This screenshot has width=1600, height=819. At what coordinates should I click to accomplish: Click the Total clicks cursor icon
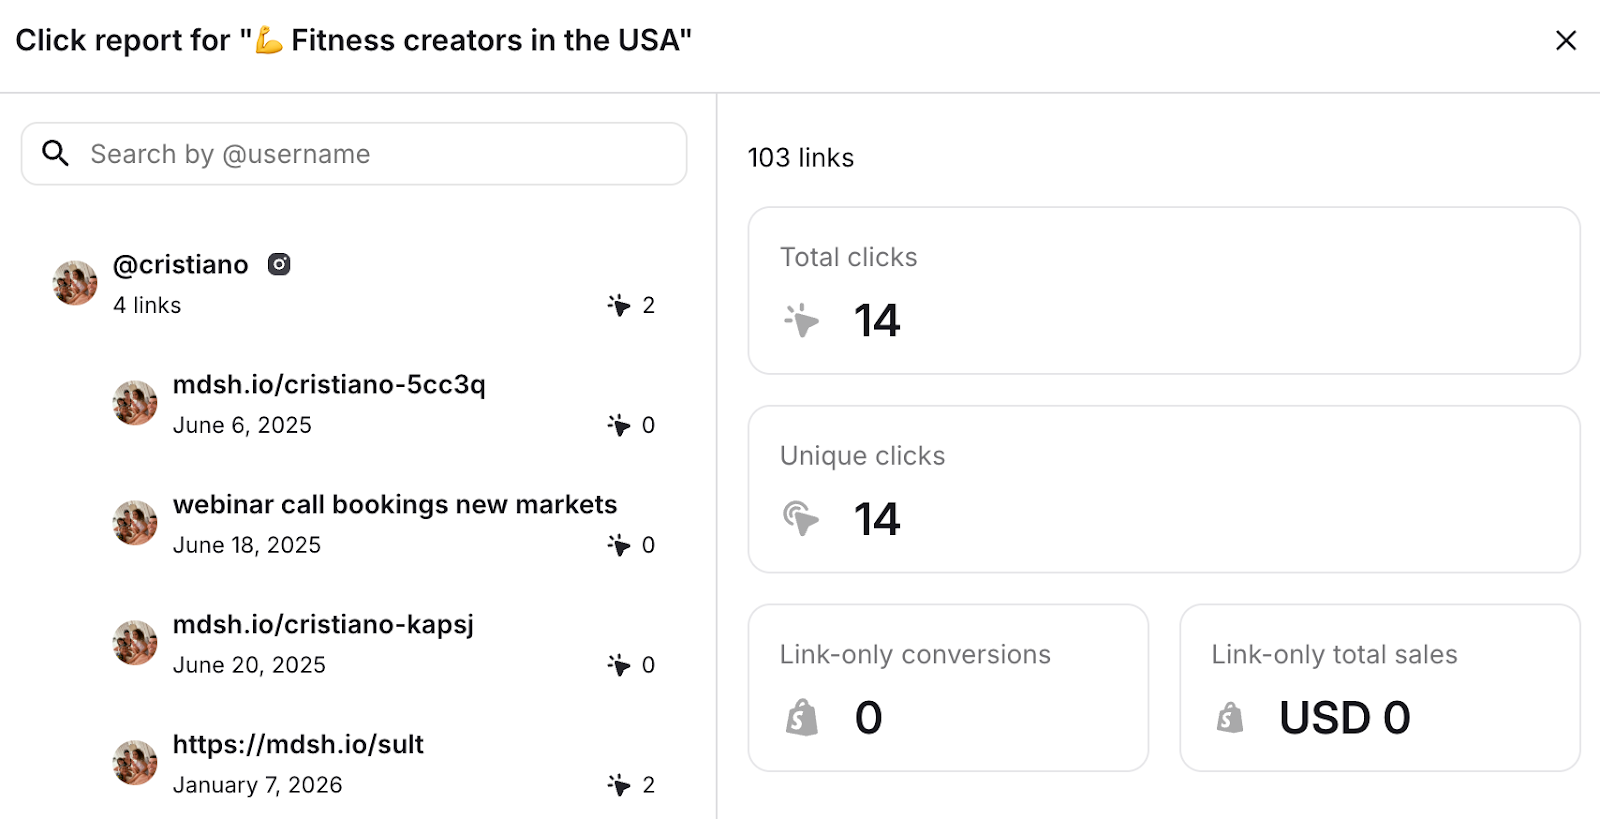tap(801, 320)
